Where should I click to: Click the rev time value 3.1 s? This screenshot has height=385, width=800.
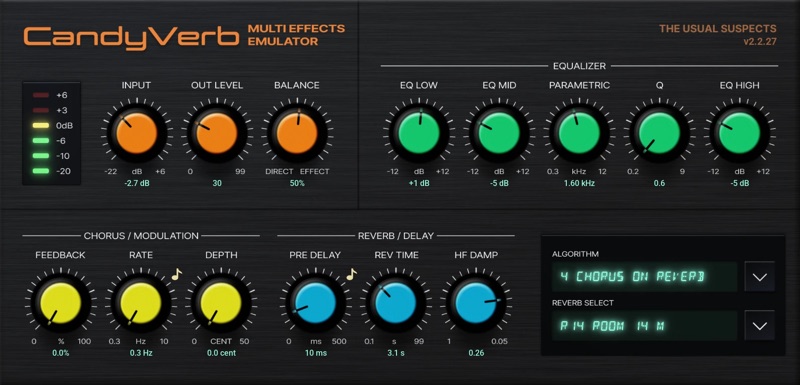pos(395,352)
